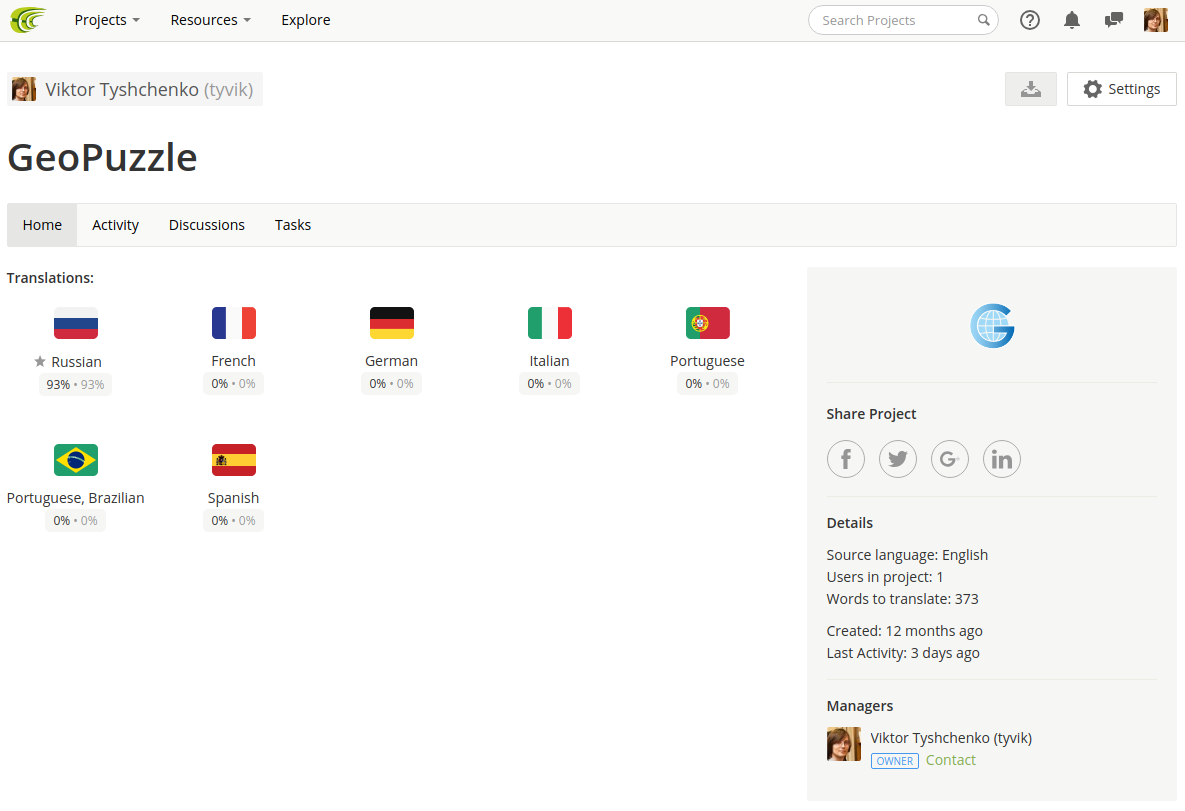Screen dimensions: 1185x811
Task: Click the Spanish 0% progress badge
Action: pyautogui.click(x=234, y=521)
